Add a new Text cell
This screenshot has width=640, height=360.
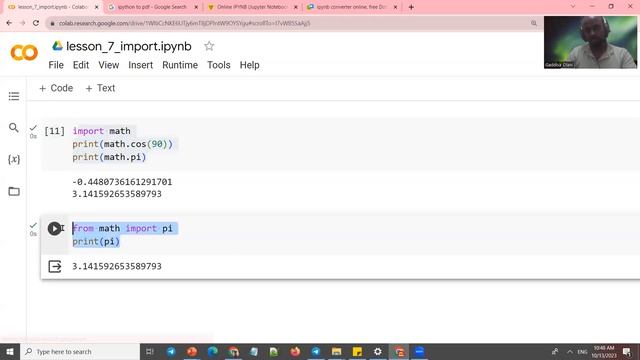(100, 88)
